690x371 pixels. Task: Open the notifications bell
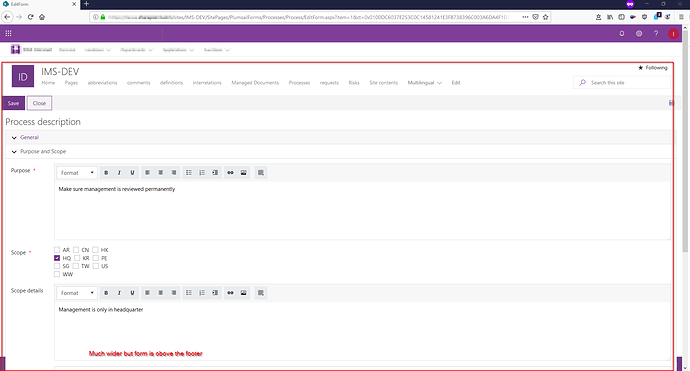622,33
